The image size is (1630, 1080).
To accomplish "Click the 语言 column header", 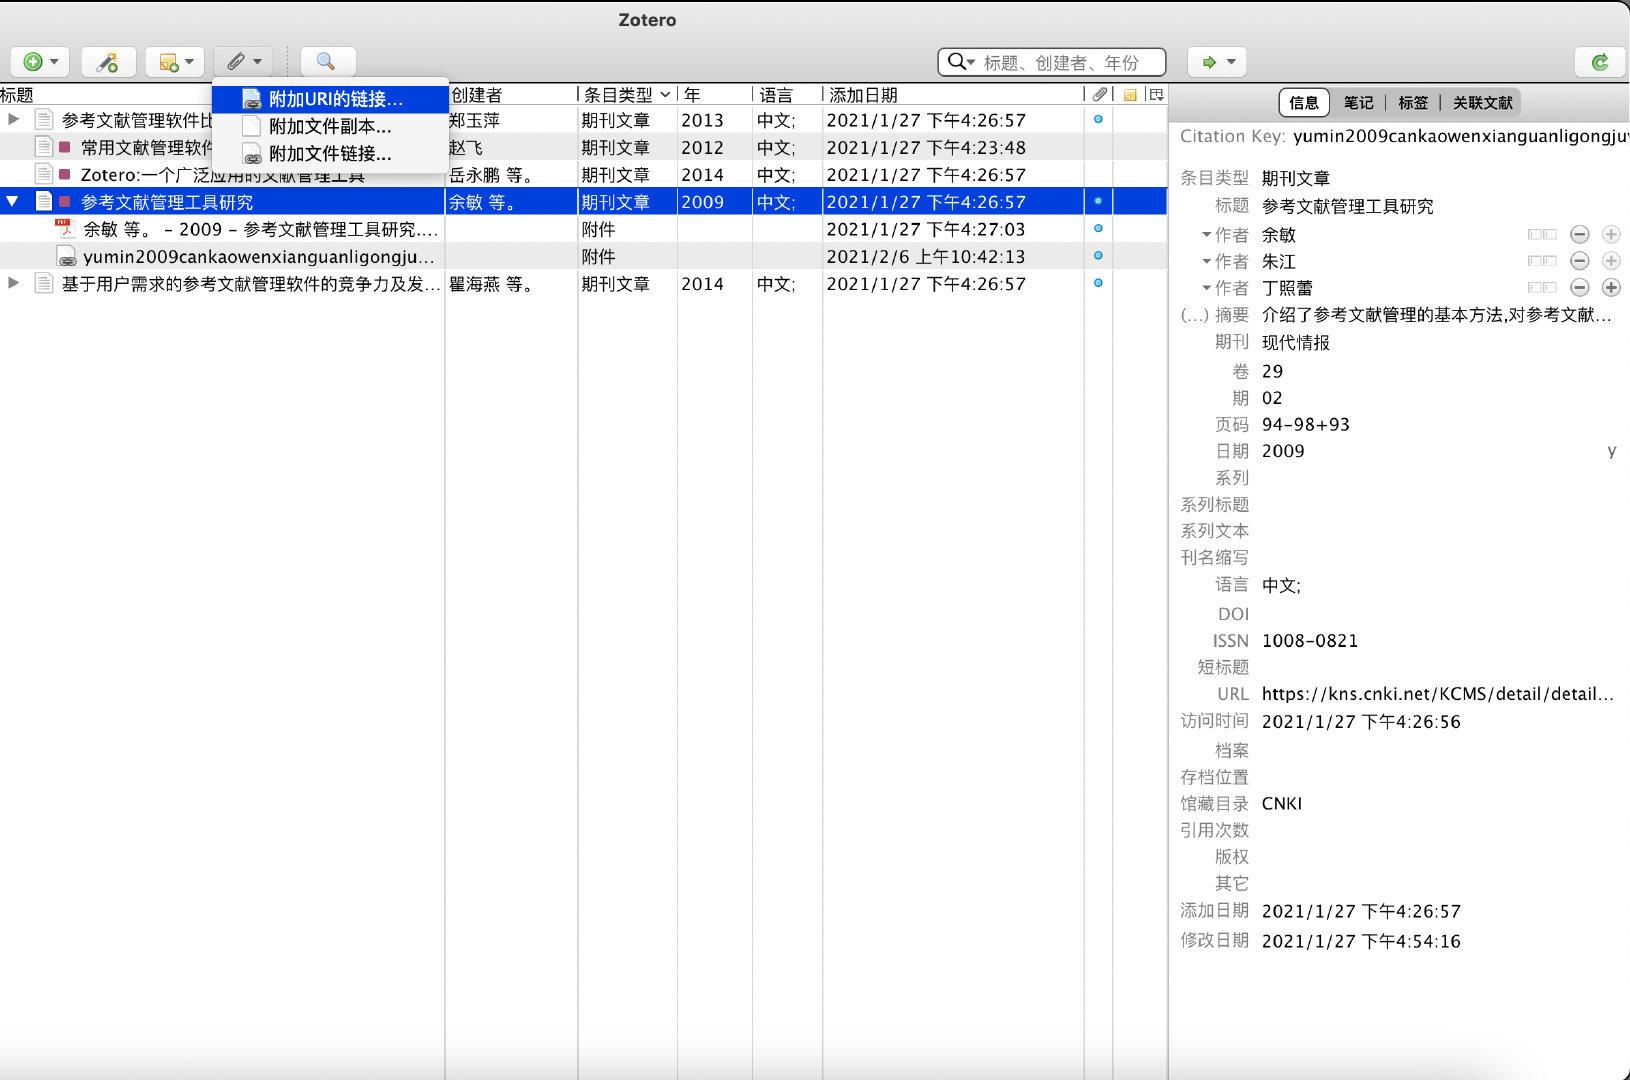I will (787, 94).
